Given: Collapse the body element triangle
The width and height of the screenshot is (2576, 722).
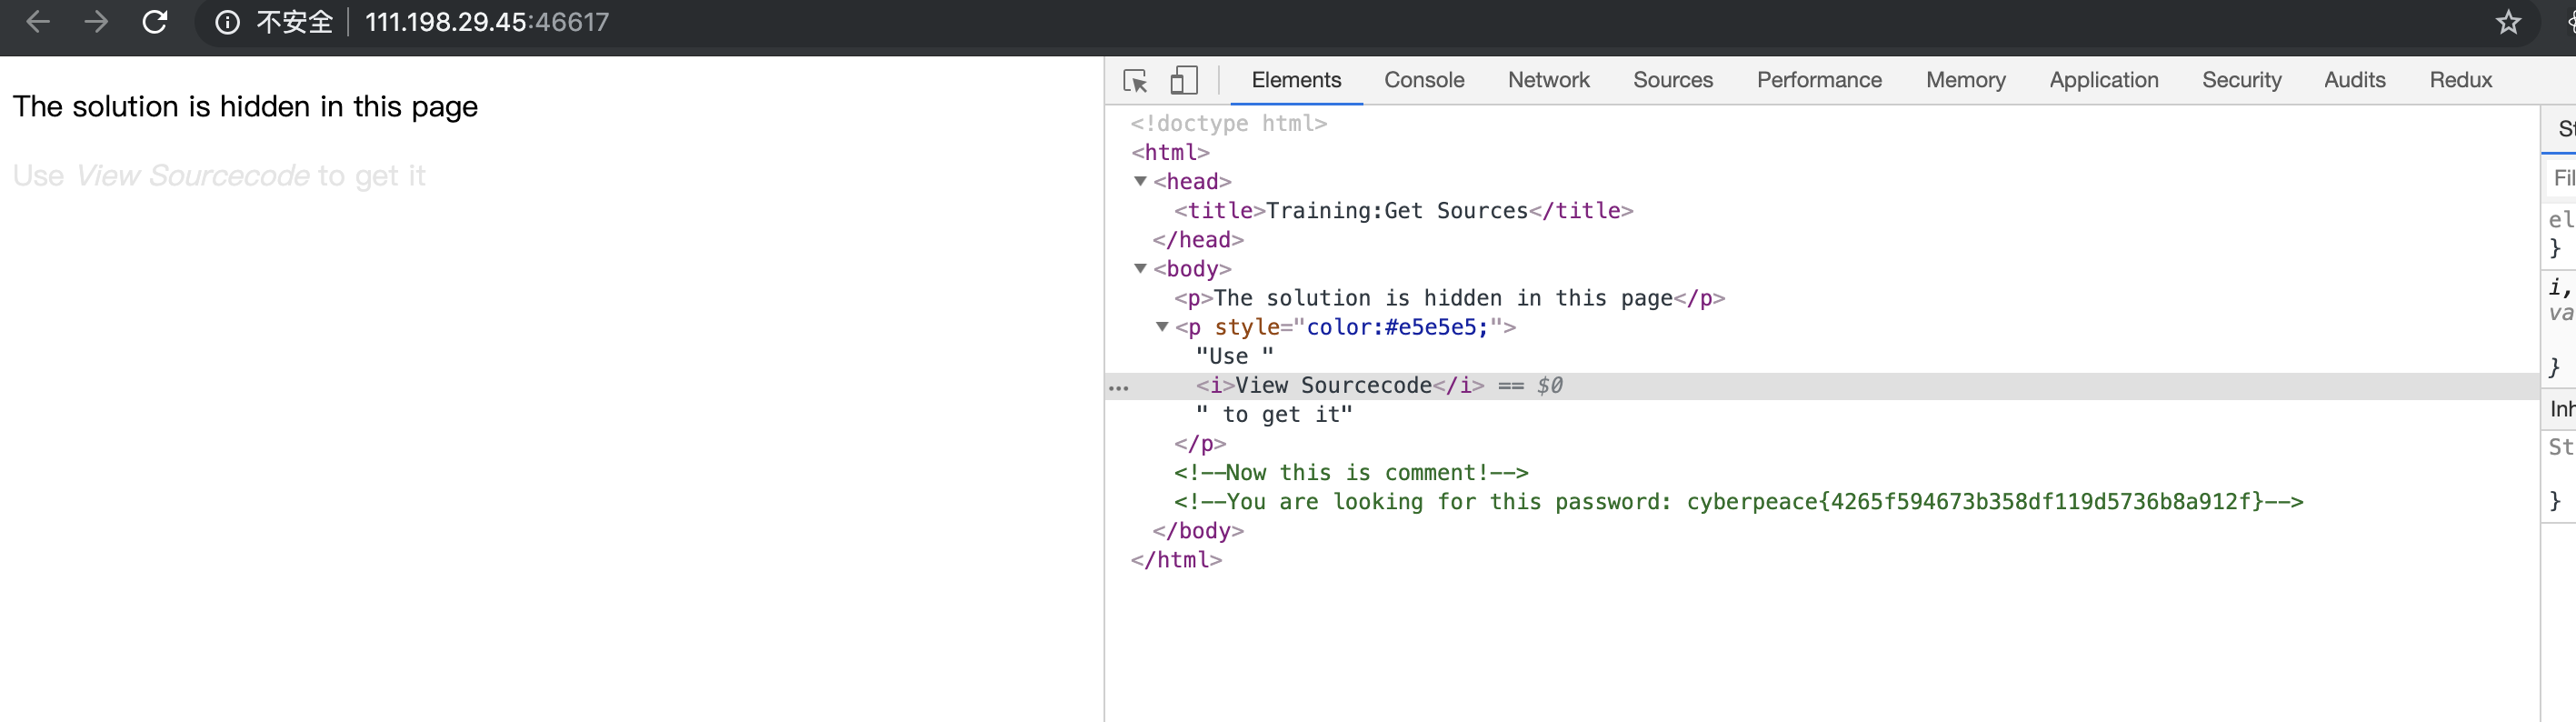Looking at the screenshot, I should (1140, 268).
